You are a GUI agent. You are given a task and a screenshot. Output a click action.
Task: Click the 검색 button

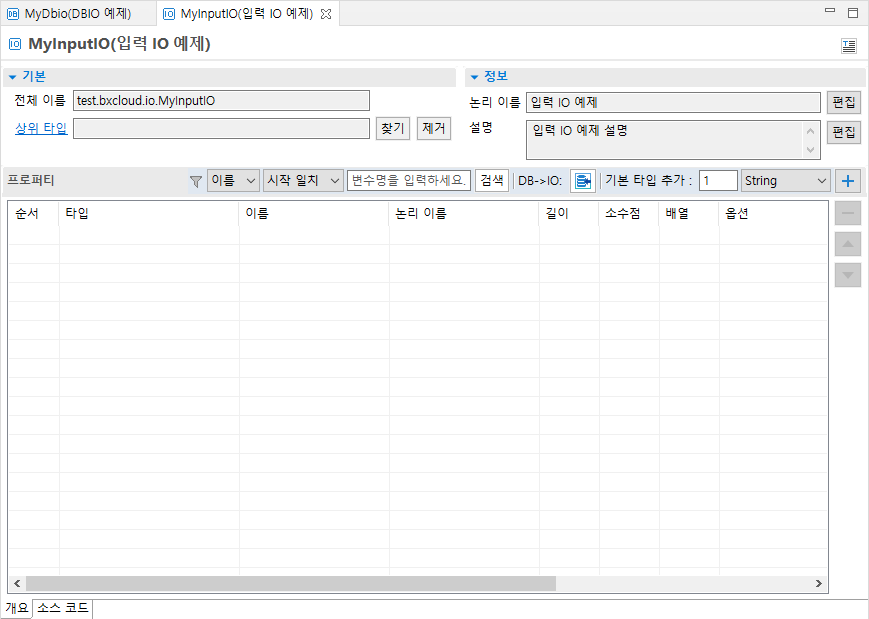[x=492, y=181]
